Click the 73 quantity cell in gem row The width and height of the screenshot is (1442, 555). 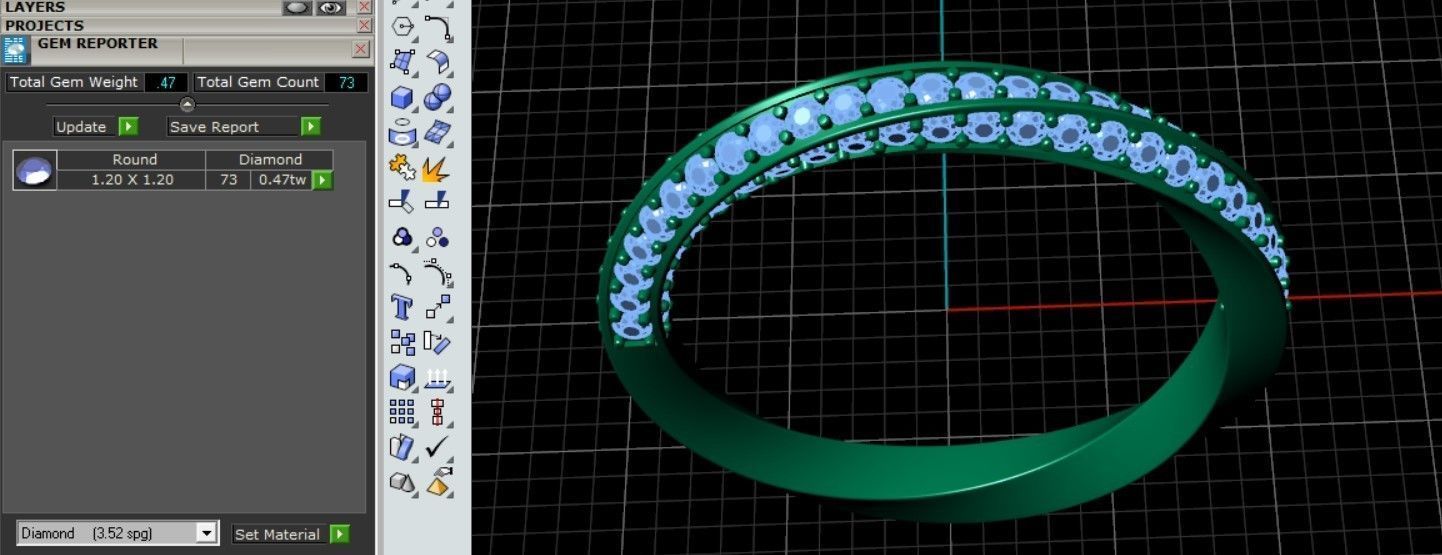[x=229, y=180]
